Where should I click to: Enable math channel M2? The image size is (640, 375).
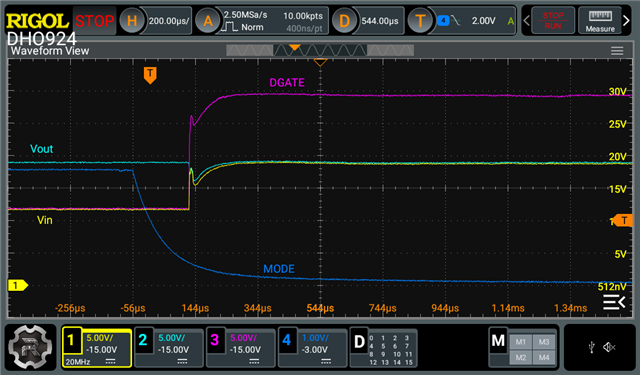[x=521, y=357]
